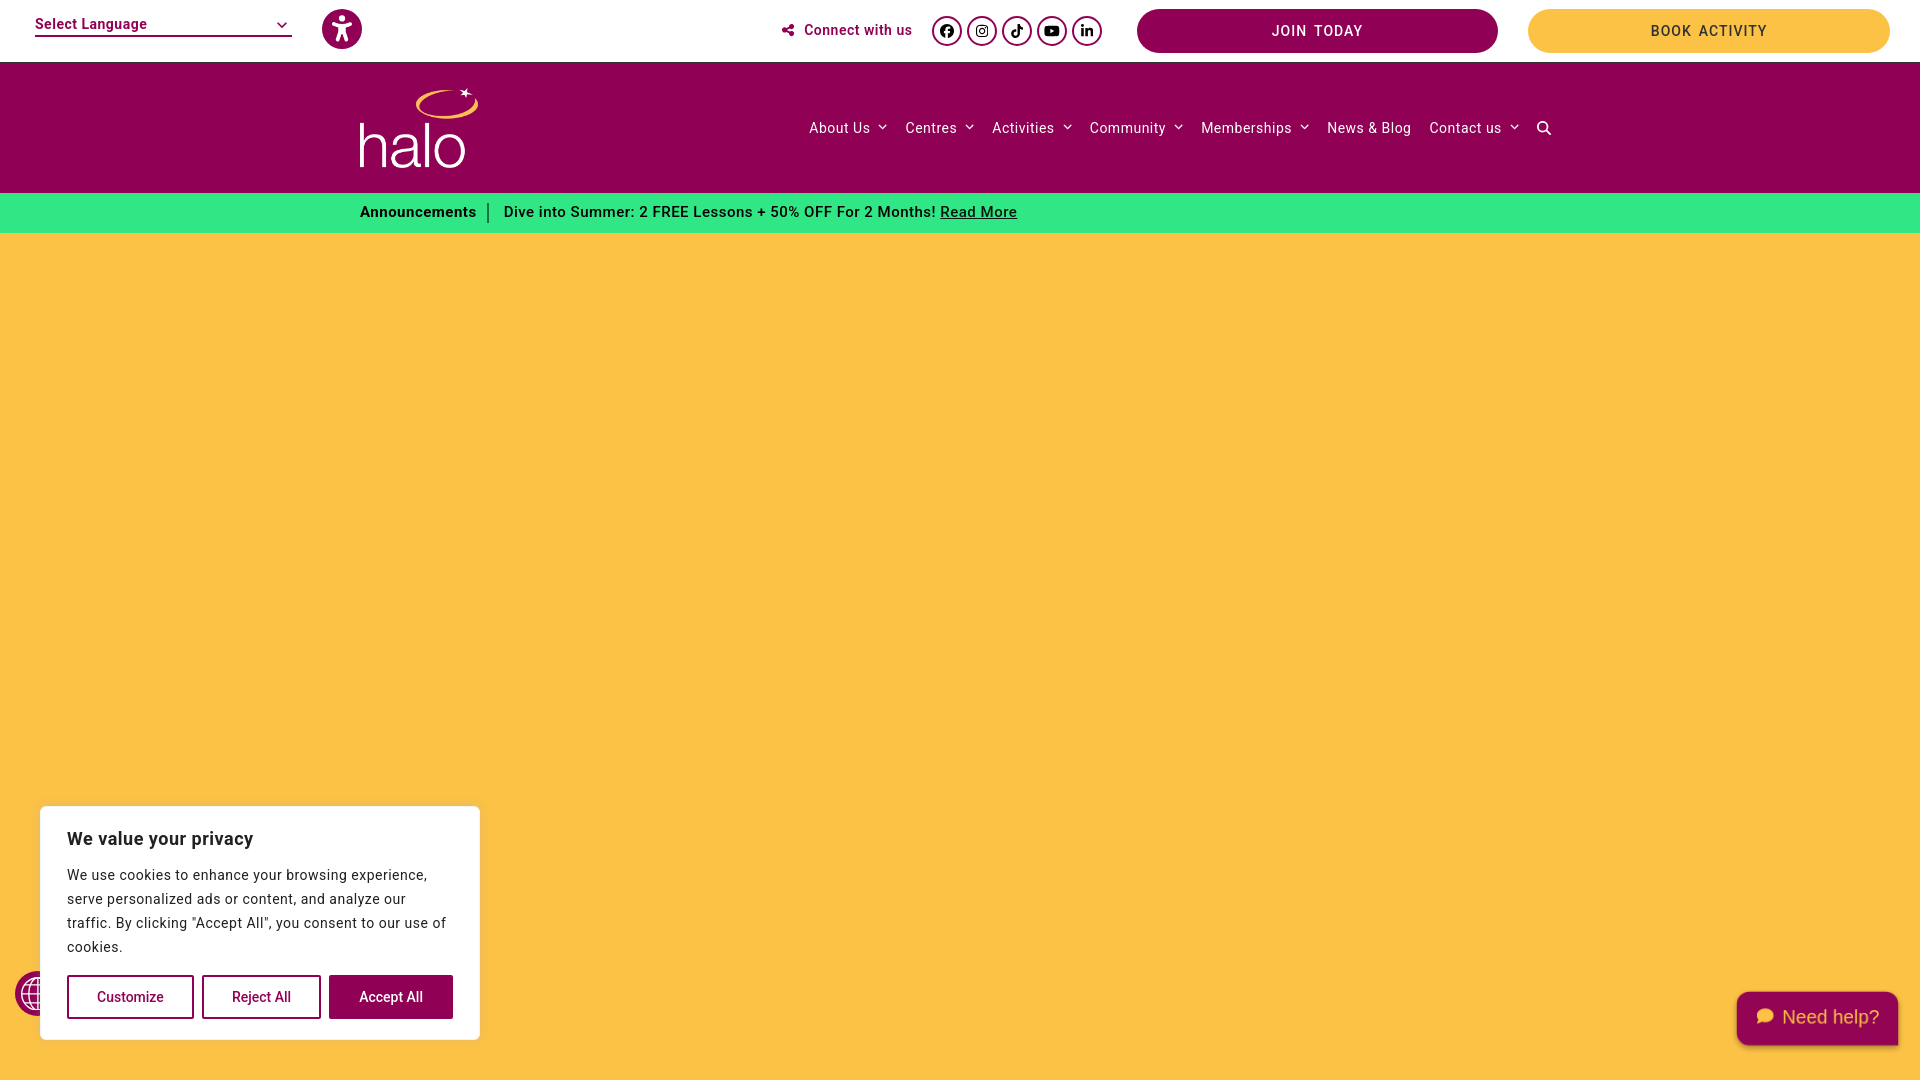Open the Instagram profile icon
This screenshot has height=1080, width=1920.
[x=982, y=31]
